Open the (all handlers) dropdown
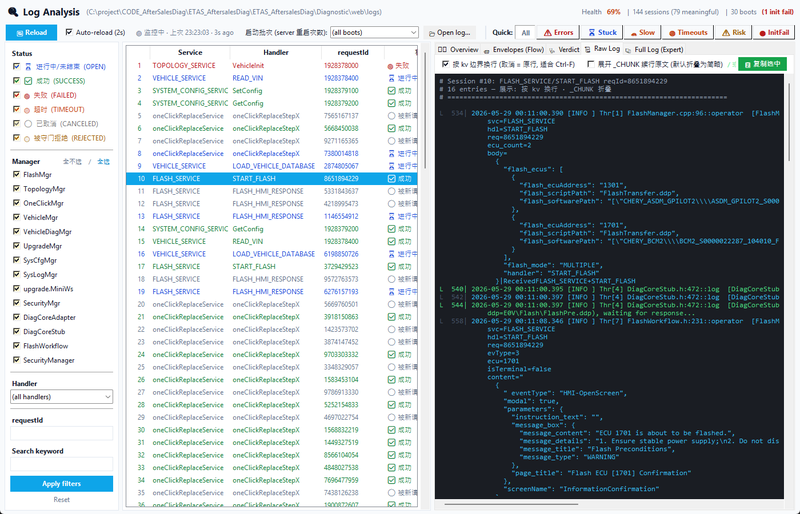This screenshot has height=514, width=800. (x=61, y=397)
